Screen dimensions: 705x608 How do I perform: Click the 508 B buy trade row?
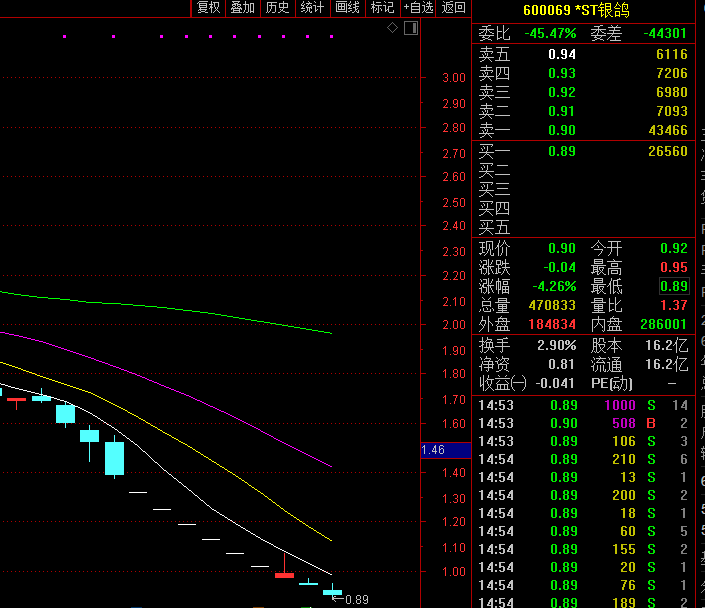[x=583, y=423]
